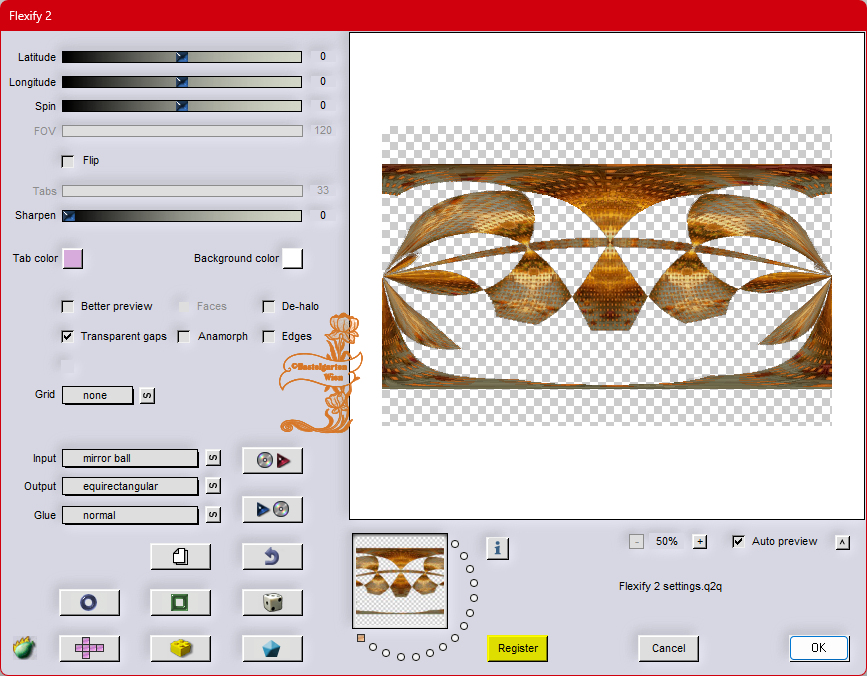The height and width of the screenshot is (676, 867).
Task: Open the Input dropdown showing mirror ball
Action: [130, 458]
